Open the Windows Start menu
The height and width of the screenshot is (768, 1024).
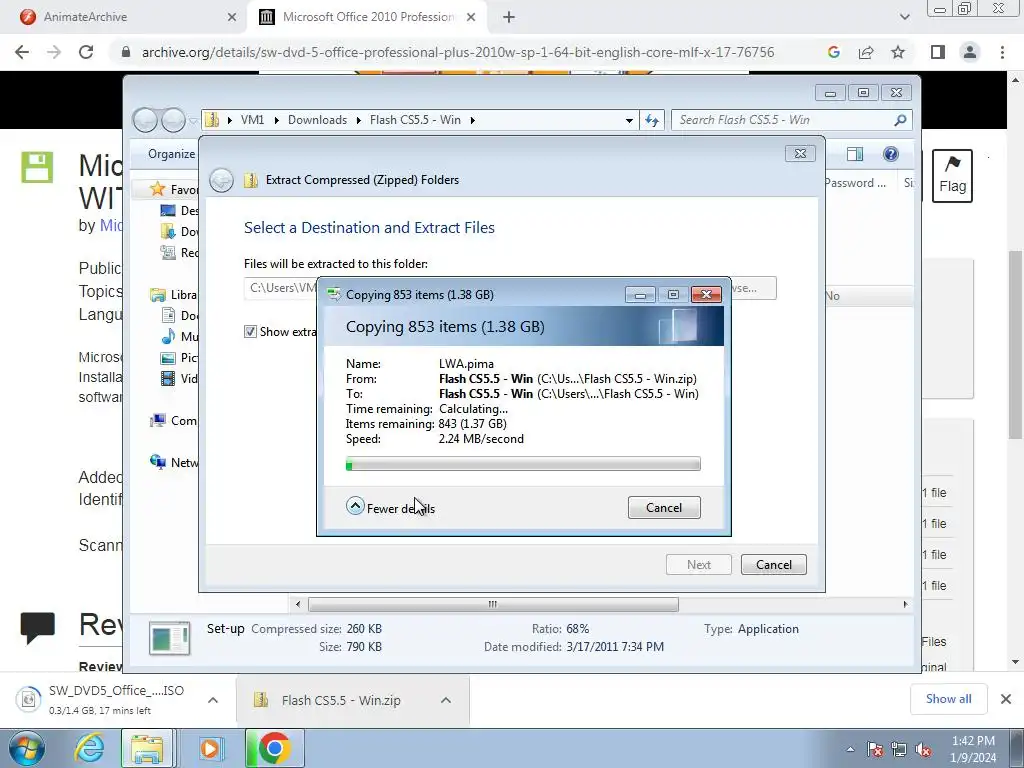(27, 748)
